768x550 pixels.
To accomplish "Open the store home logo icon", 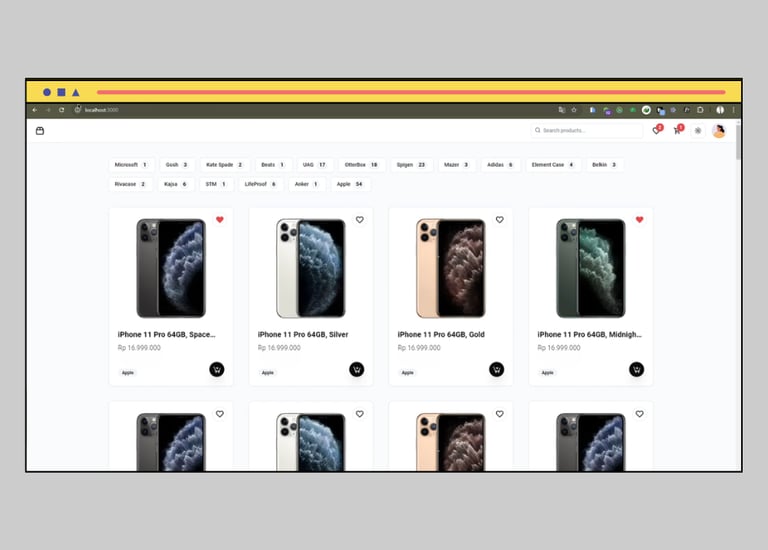I will coord(40,131).
